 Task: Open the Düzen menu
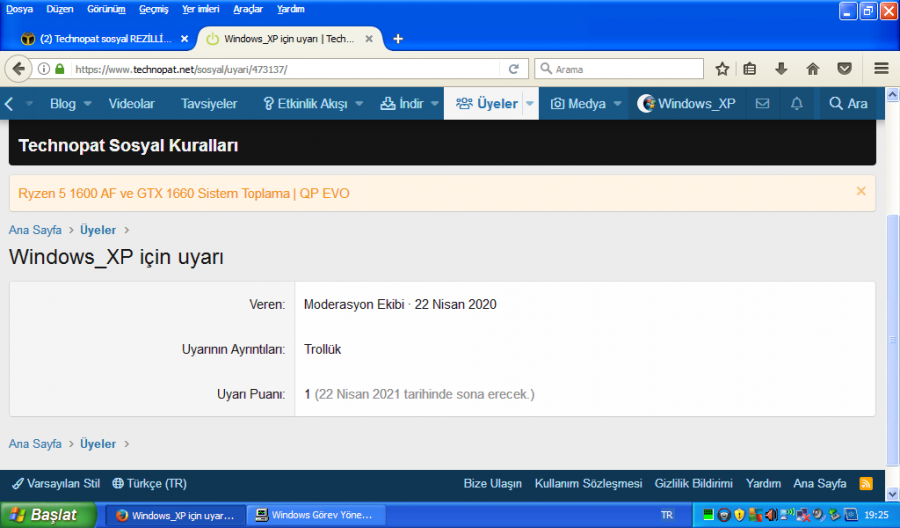coord(60,9)
